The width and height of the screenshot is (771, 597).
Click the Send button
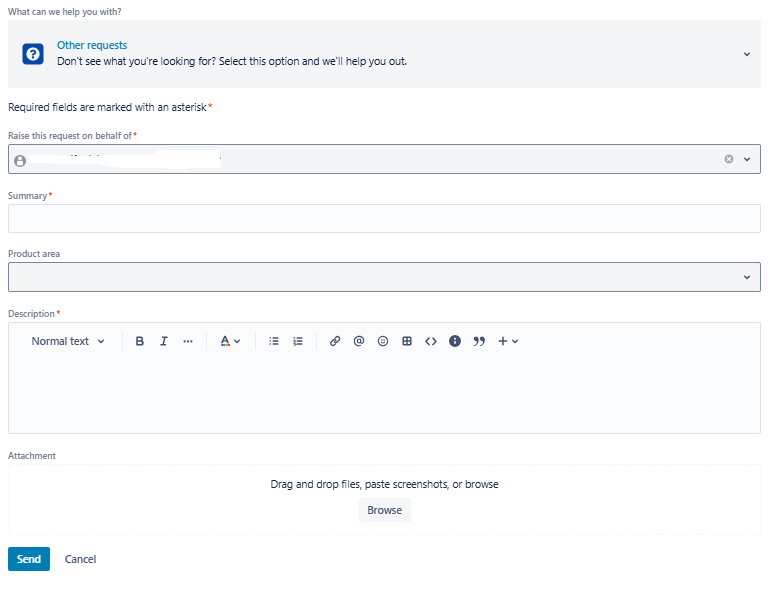[x=29, y=559]
